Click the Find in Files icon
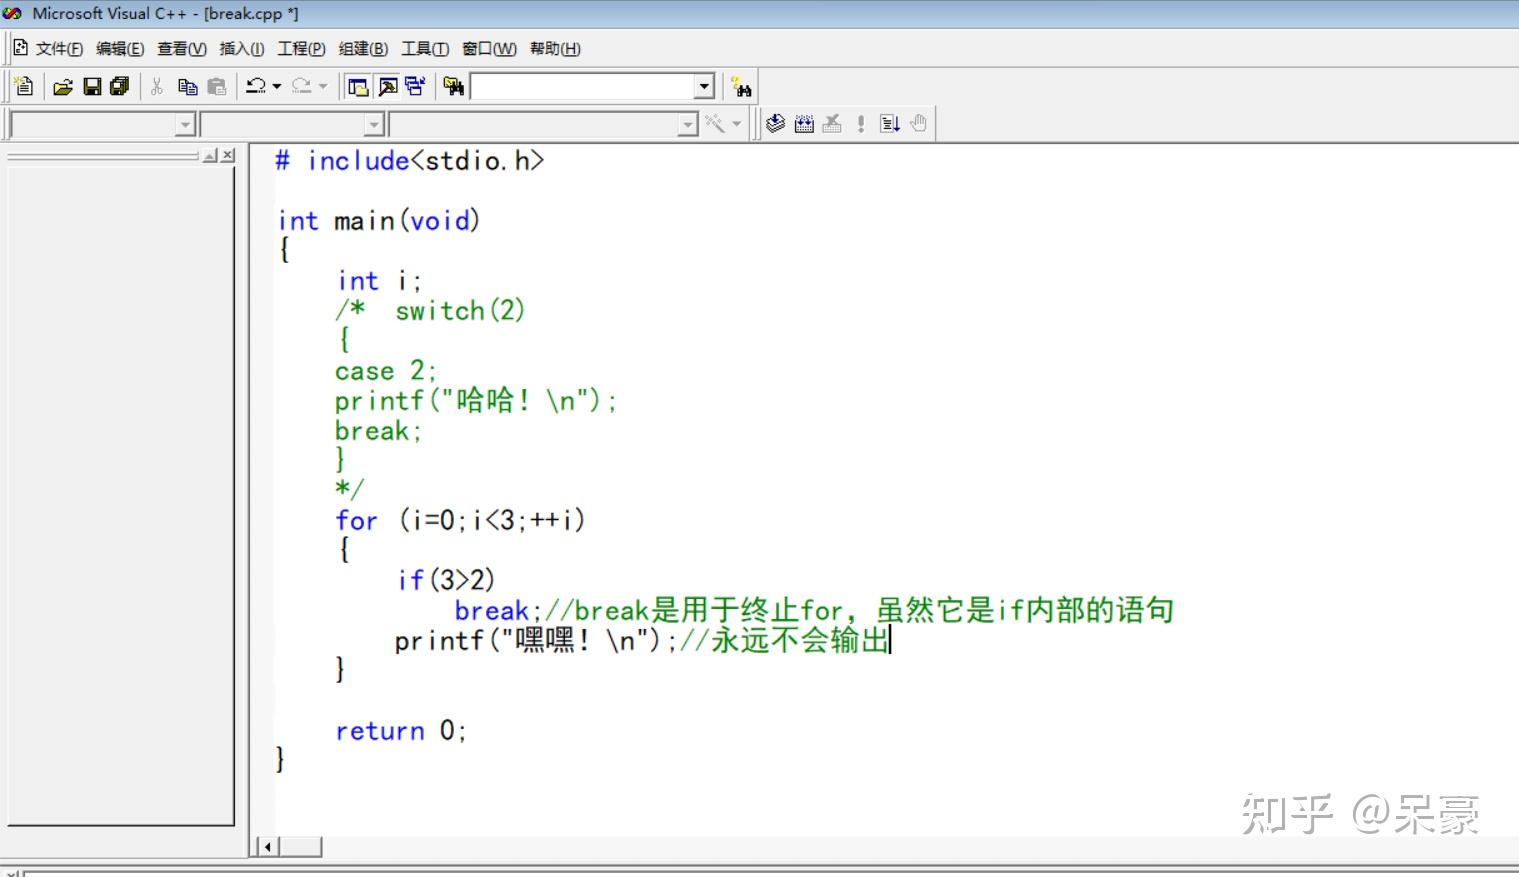 tap(454, 87)
